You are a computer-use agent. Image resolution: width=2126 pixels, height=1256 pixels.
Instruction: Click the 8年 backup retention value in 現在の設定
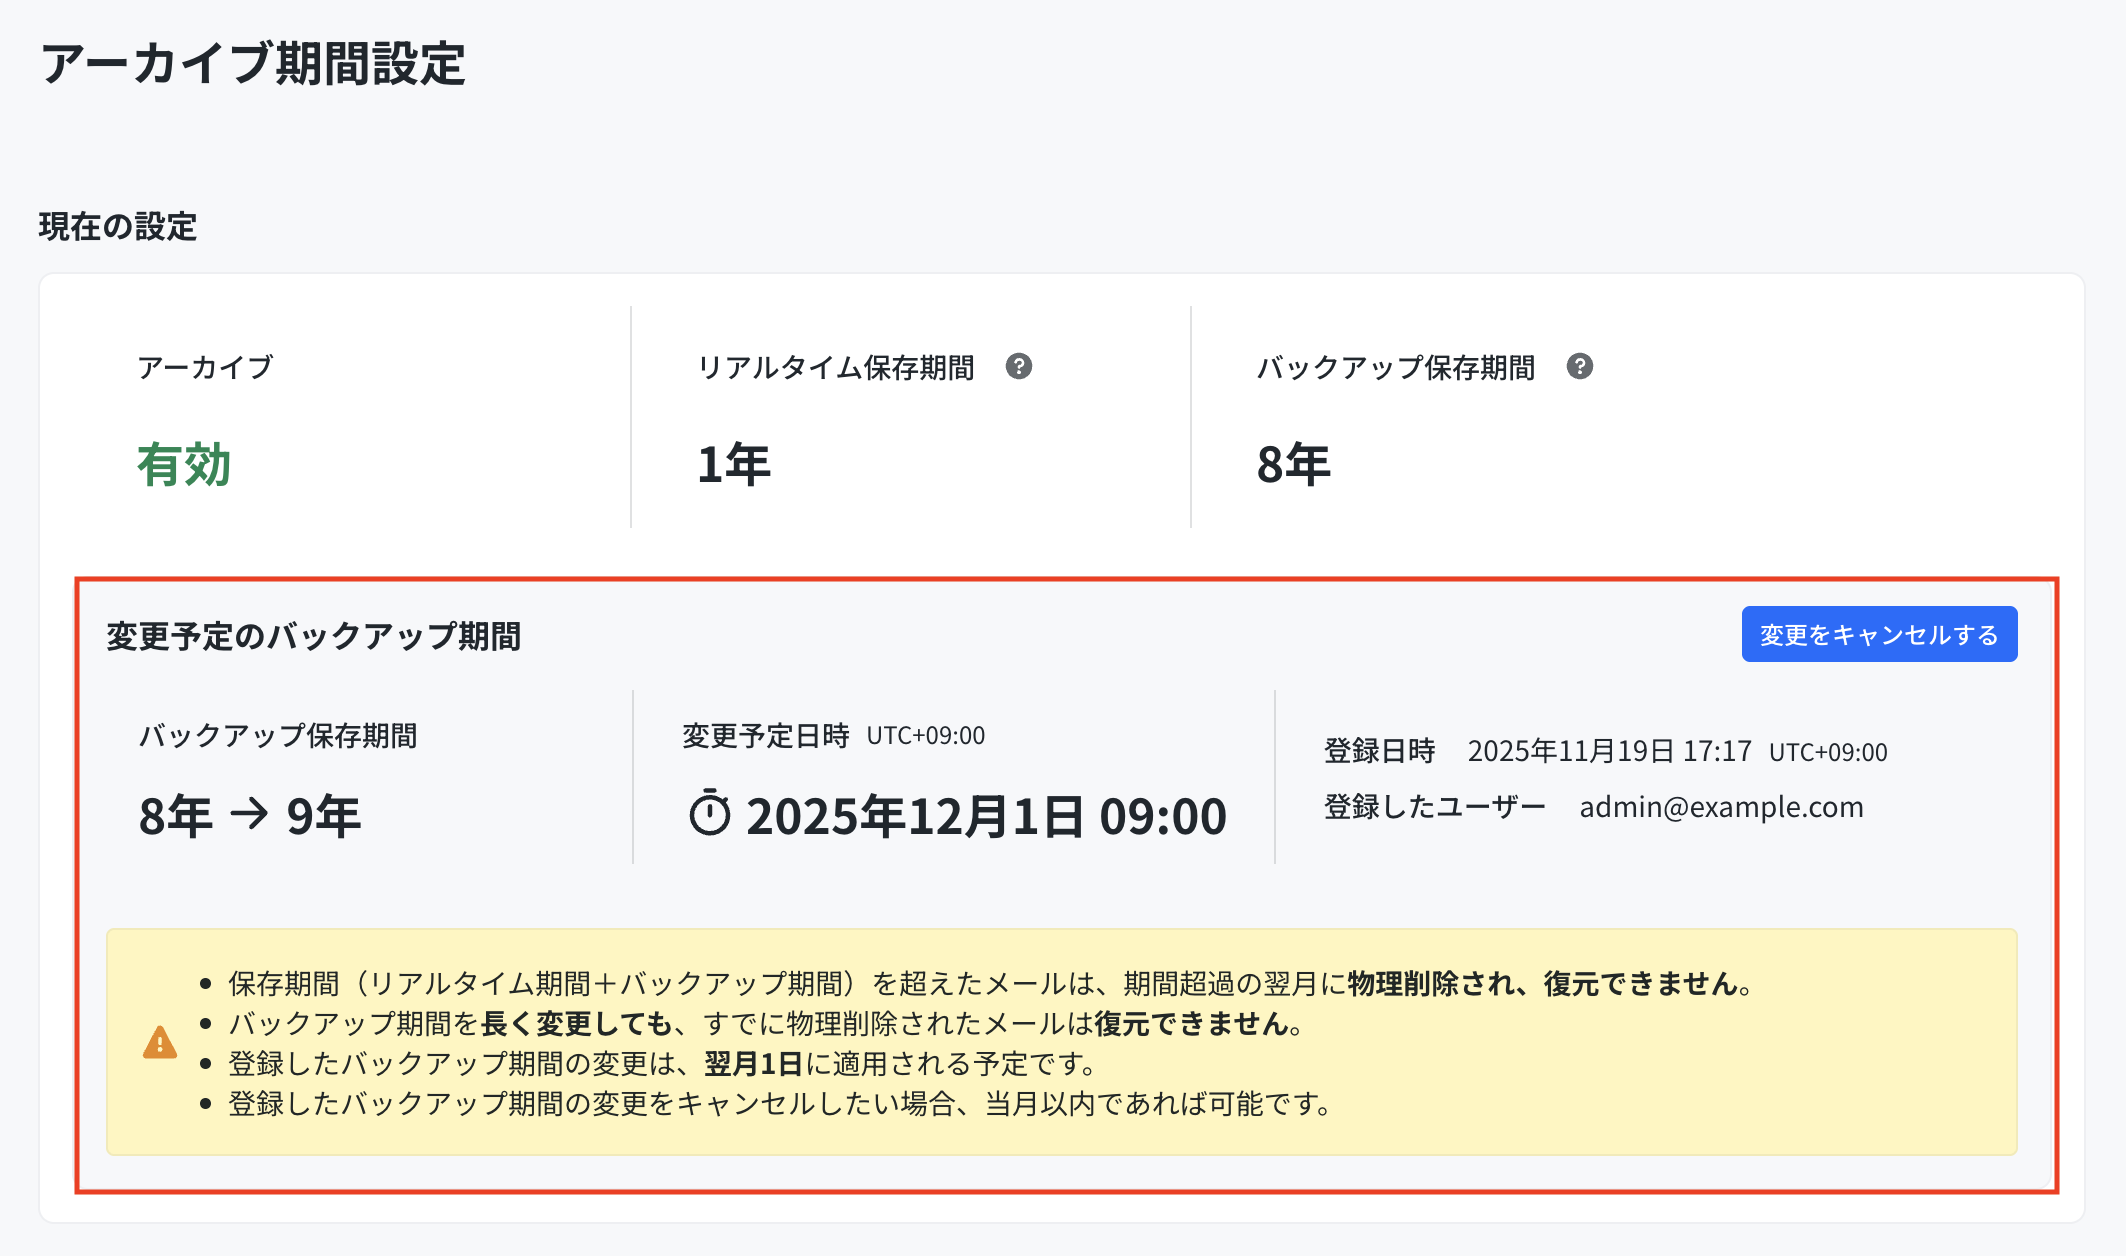point(1294,465)
